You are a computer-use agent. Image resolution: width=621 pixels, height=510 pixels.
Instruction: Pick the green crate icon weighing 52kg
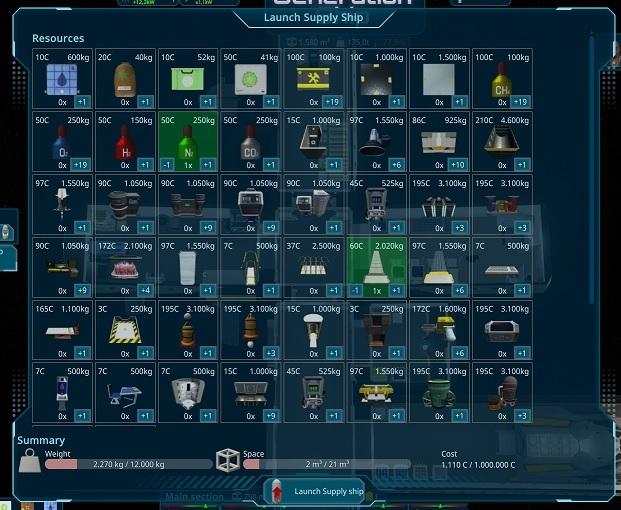click(x=188, y=79)
